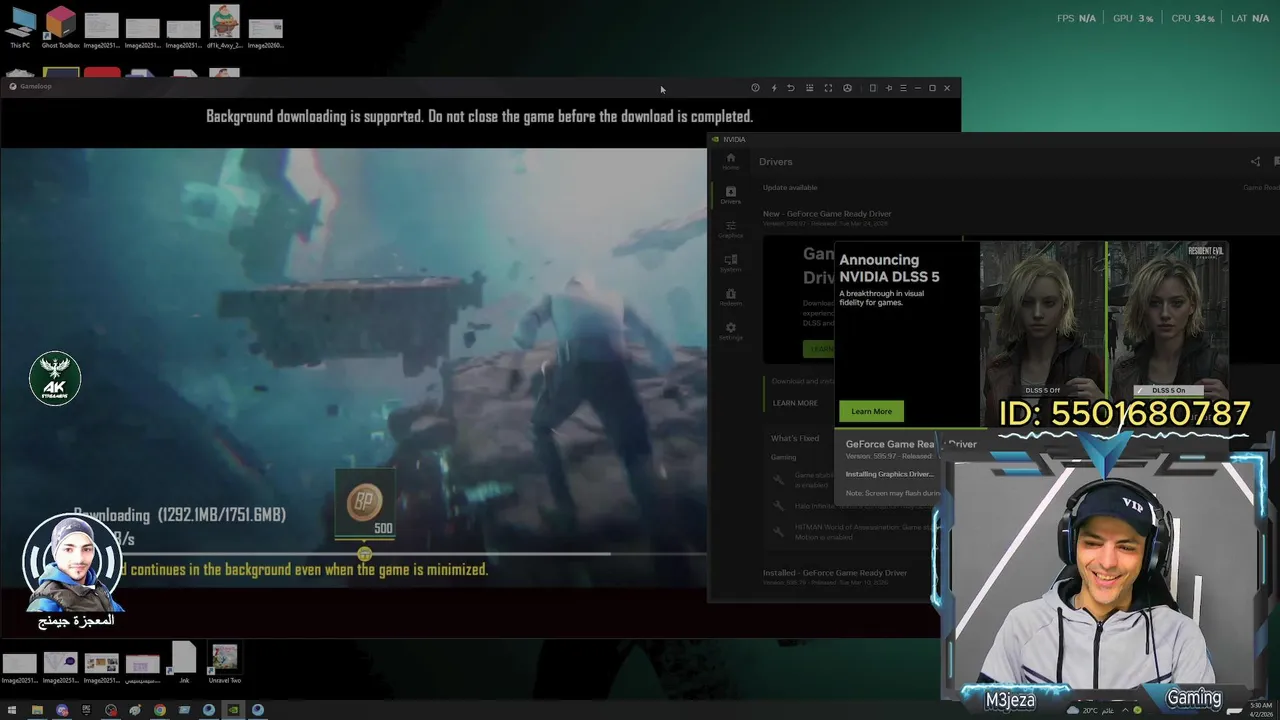Open Epic Games launcher from taskbar
This screenshot has height=720, width=1280.
point(86,710)
